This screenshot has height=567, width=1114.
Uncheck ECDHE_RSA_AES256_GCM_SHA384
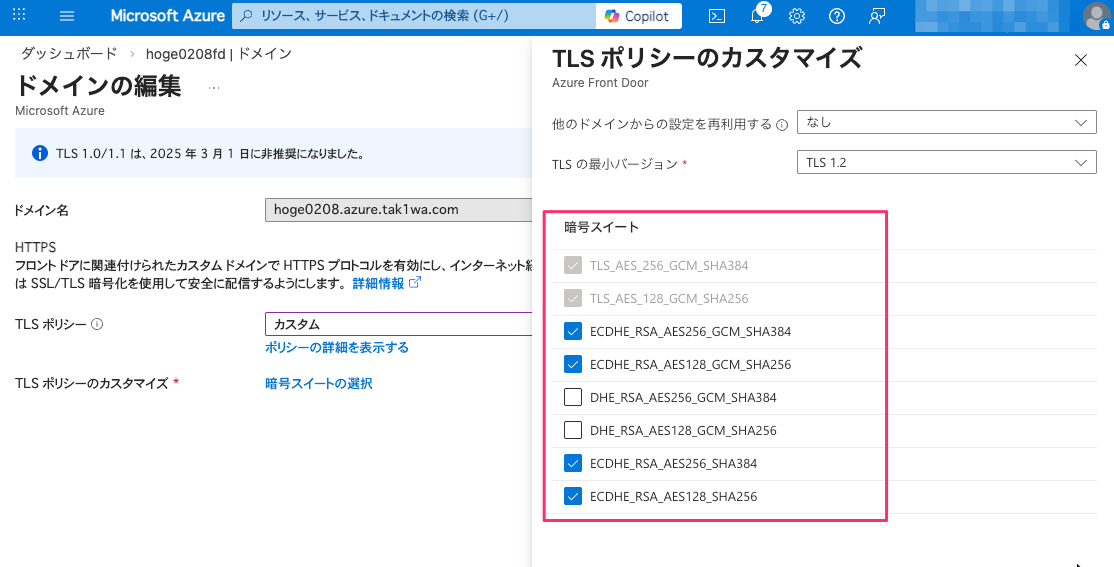pyautogui.click(x=573, y=332)
